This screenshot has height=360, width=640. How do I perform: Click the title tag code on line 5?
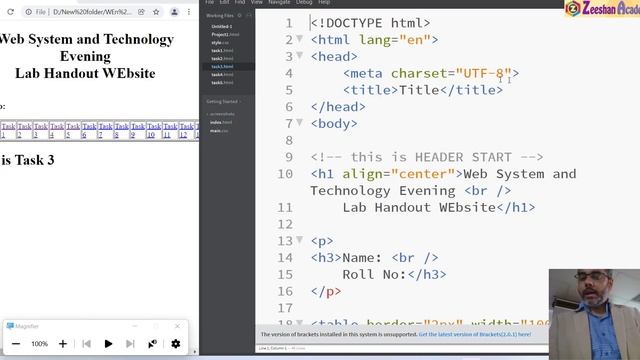[423, 90]
